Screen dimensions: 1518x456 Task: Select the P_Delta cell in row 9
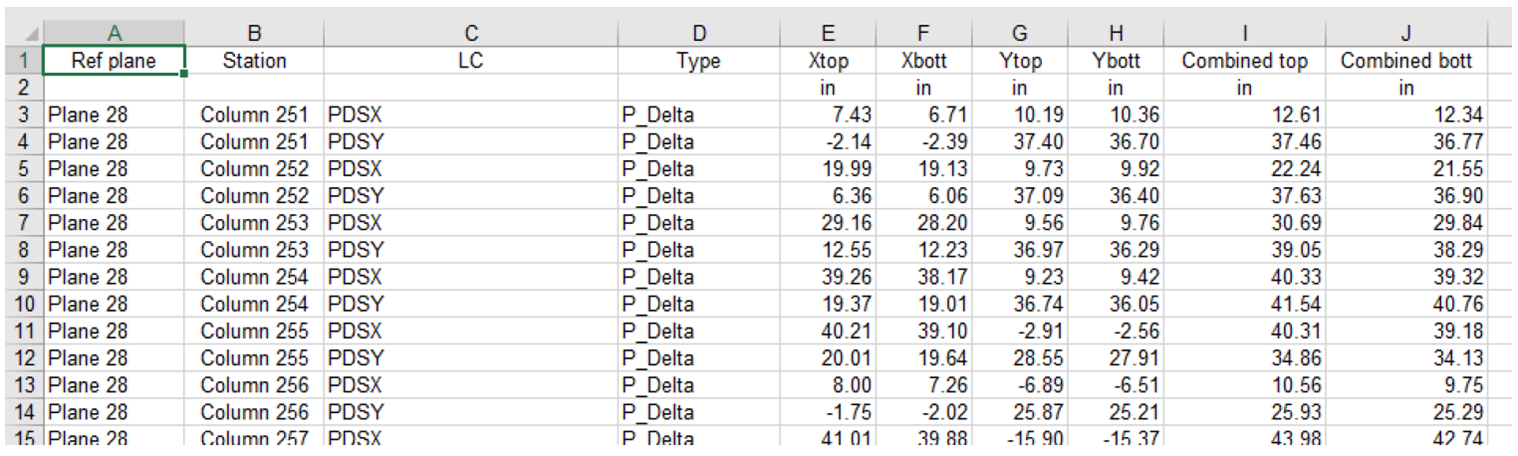(x=658, y=277)
